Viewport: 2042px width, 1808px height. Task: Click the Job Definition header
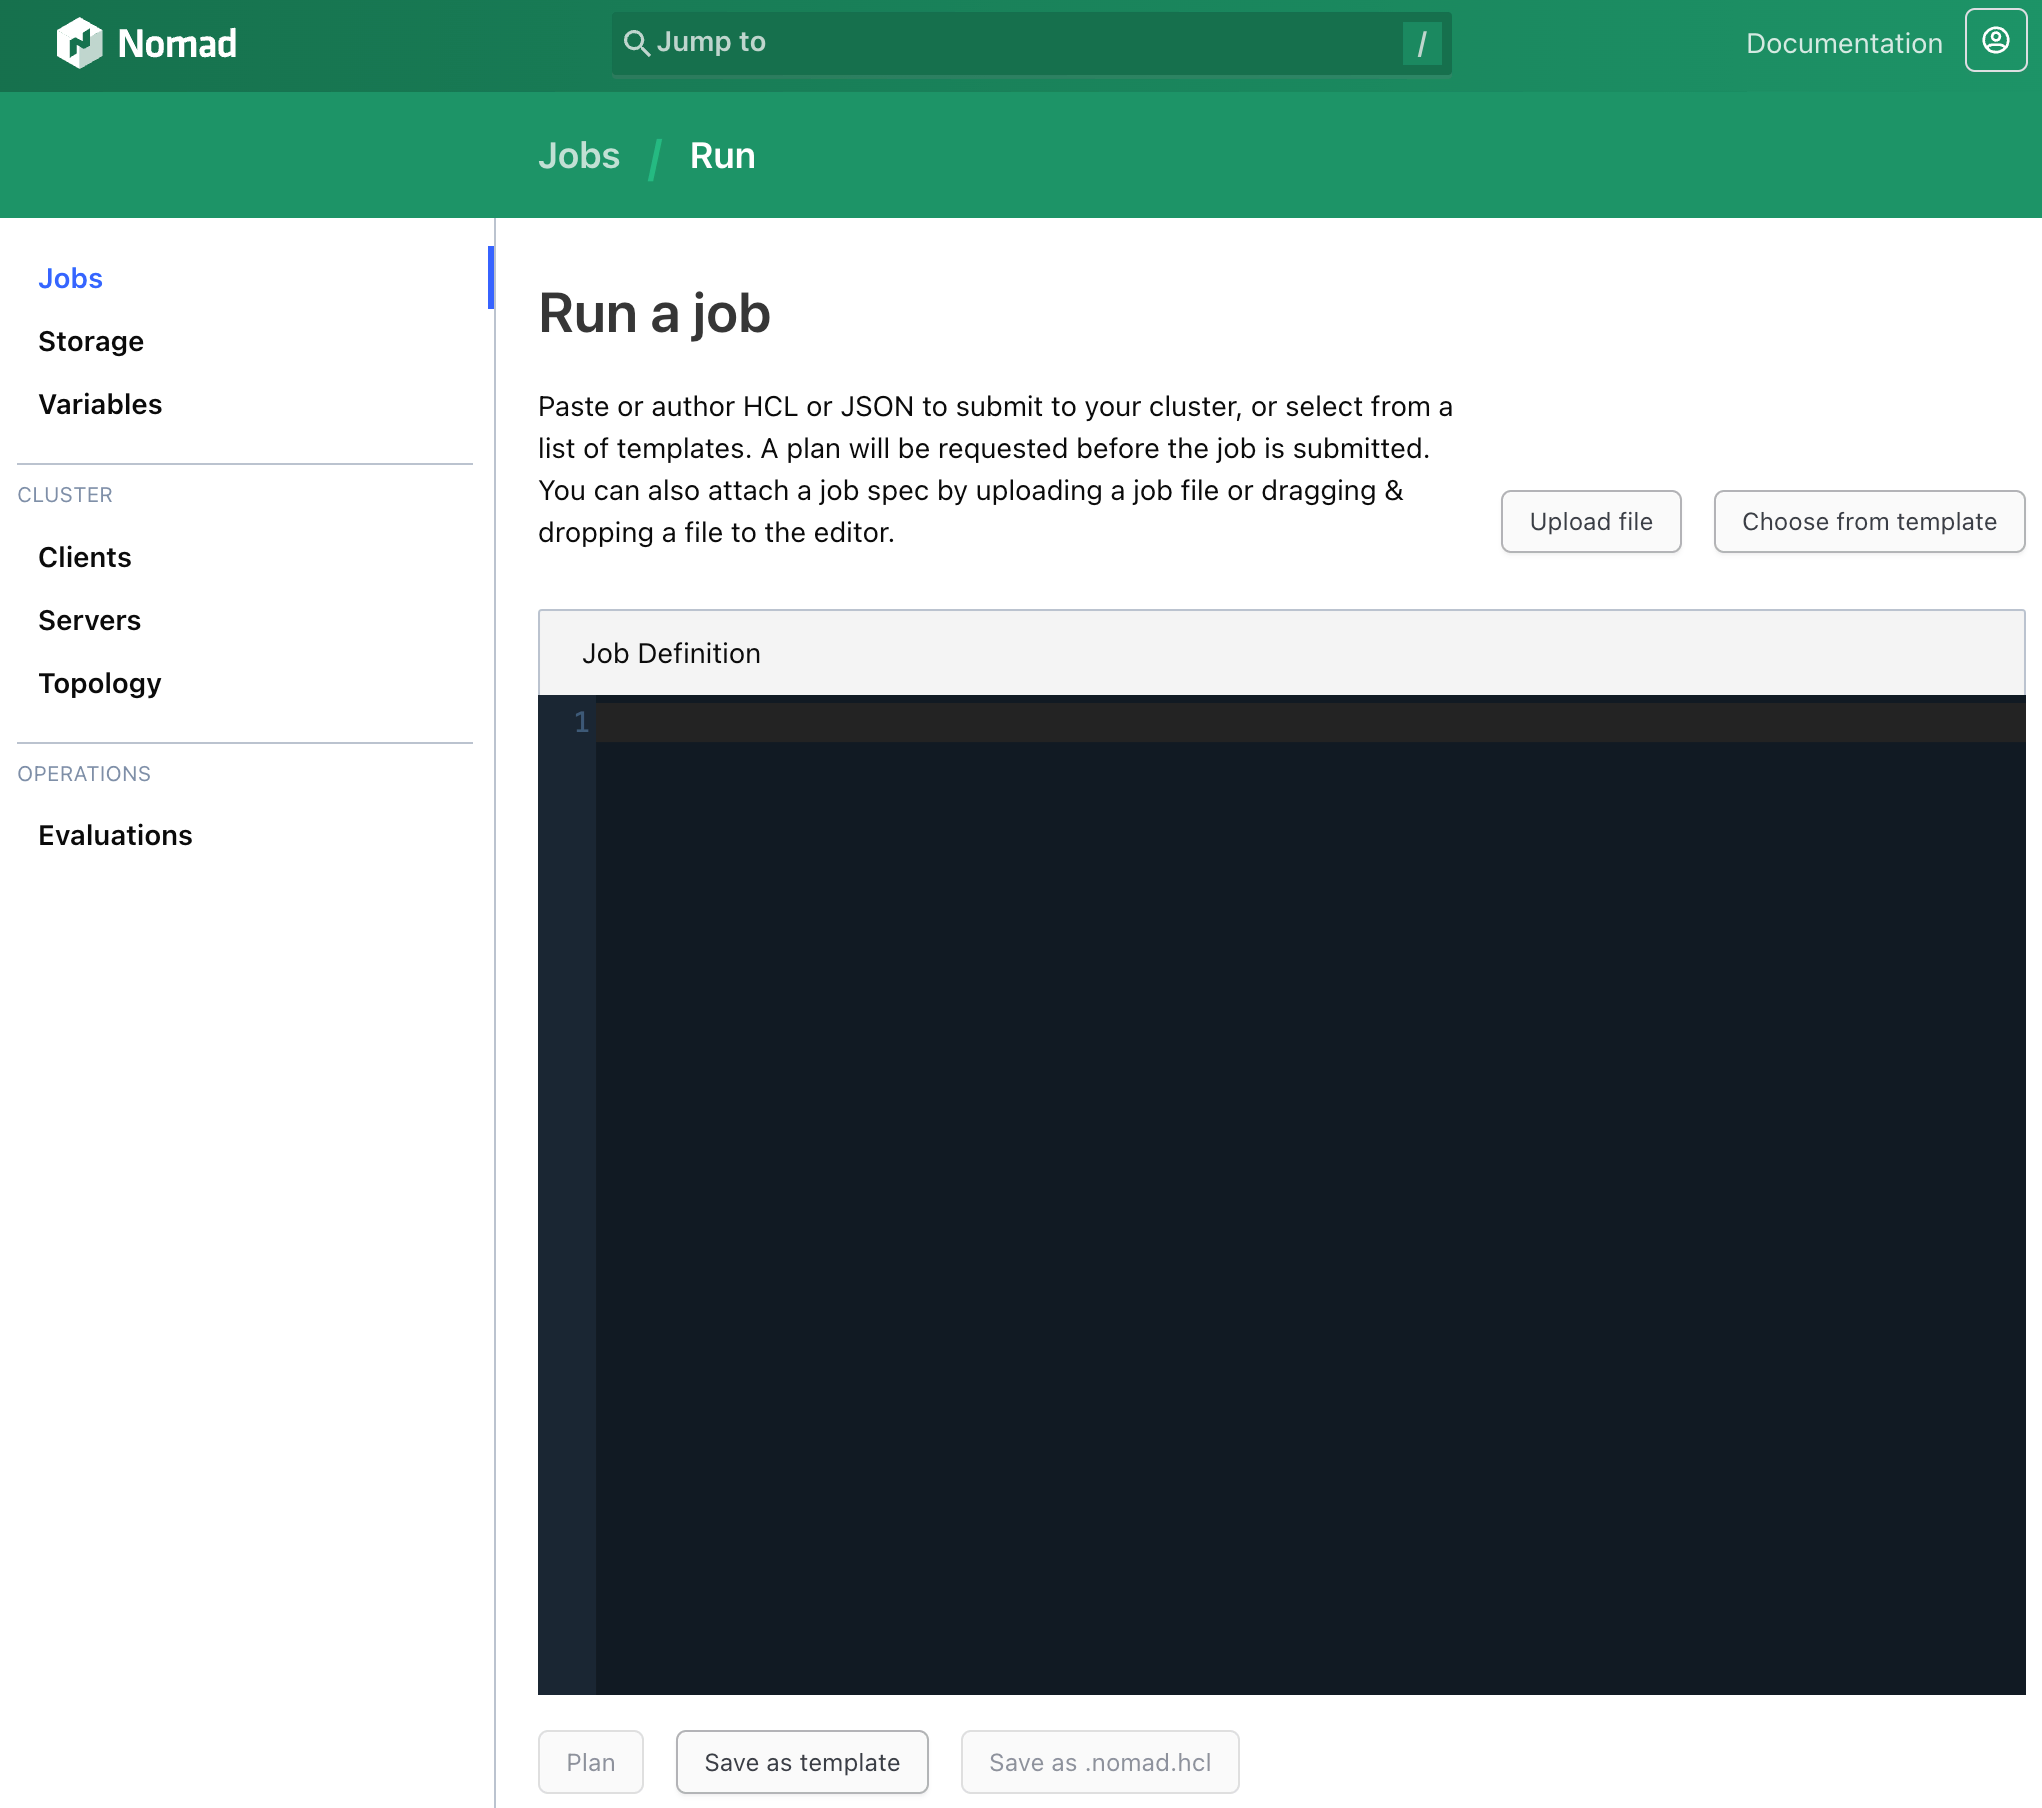tap(1281, 653)
